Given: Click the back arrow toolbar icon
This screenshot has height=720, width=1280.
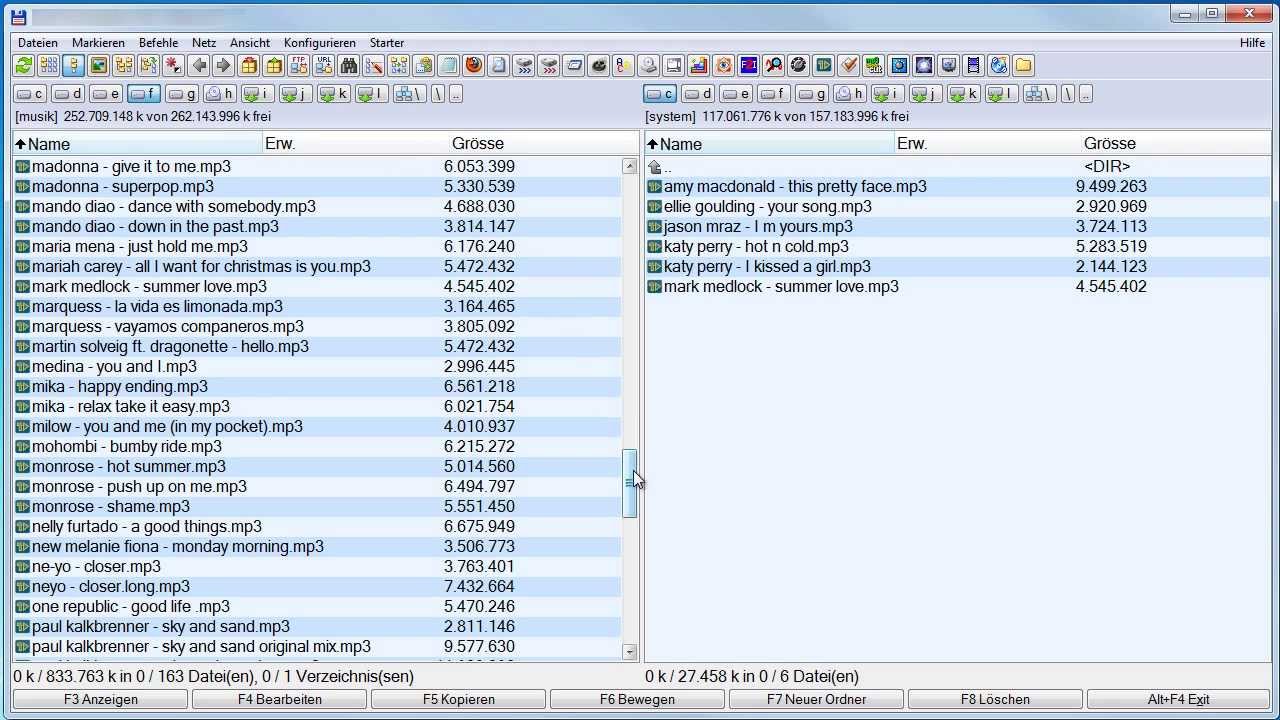Looking at the screenshot, I should [199, 65].
